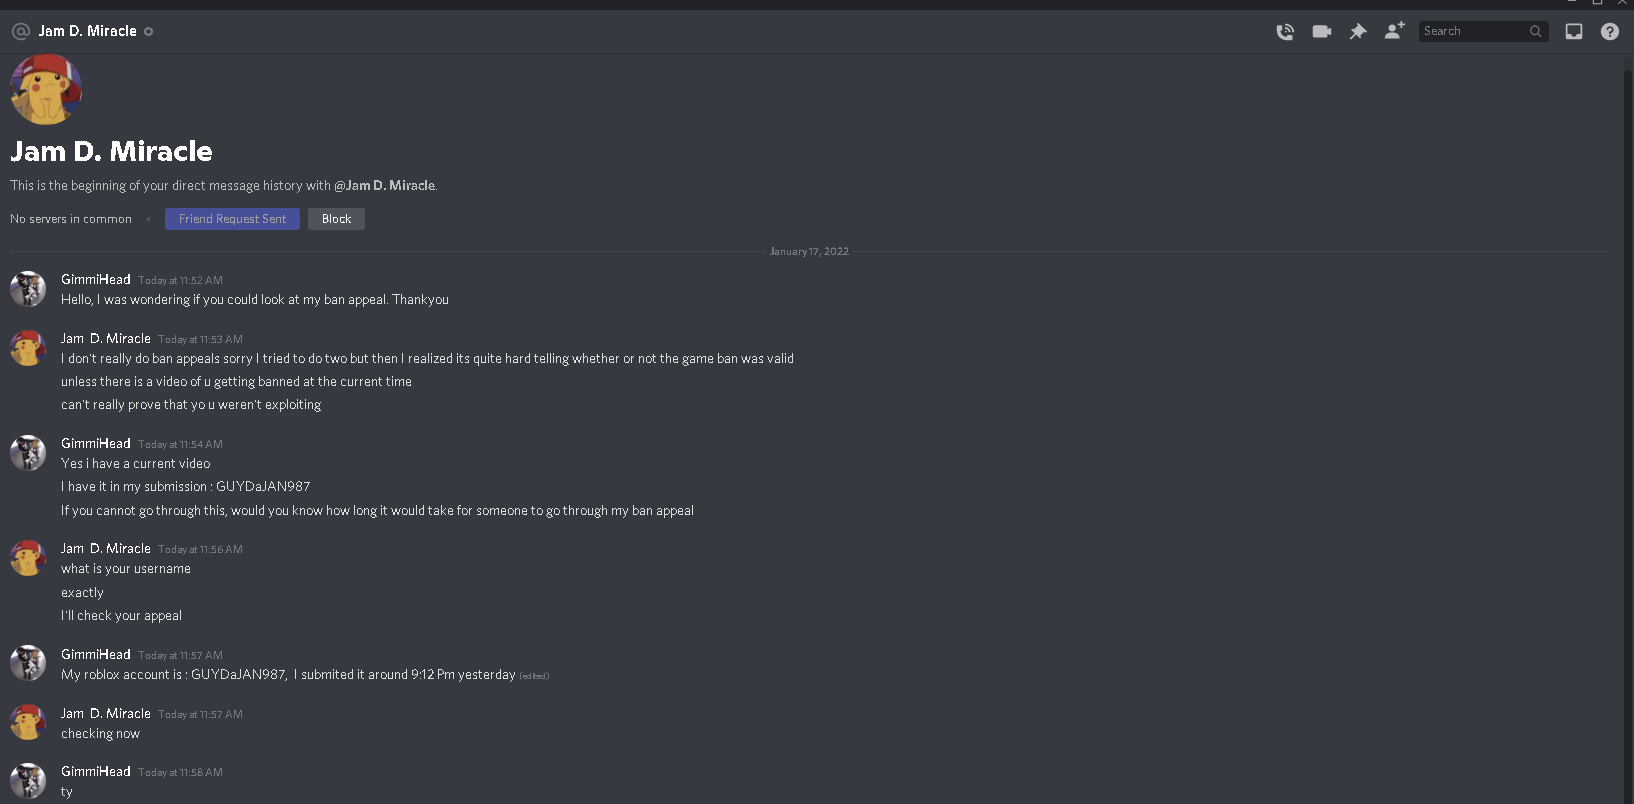Click the Friend Request Sent button
Viewport: 1634px width, 804px height.
pos(232,218)
